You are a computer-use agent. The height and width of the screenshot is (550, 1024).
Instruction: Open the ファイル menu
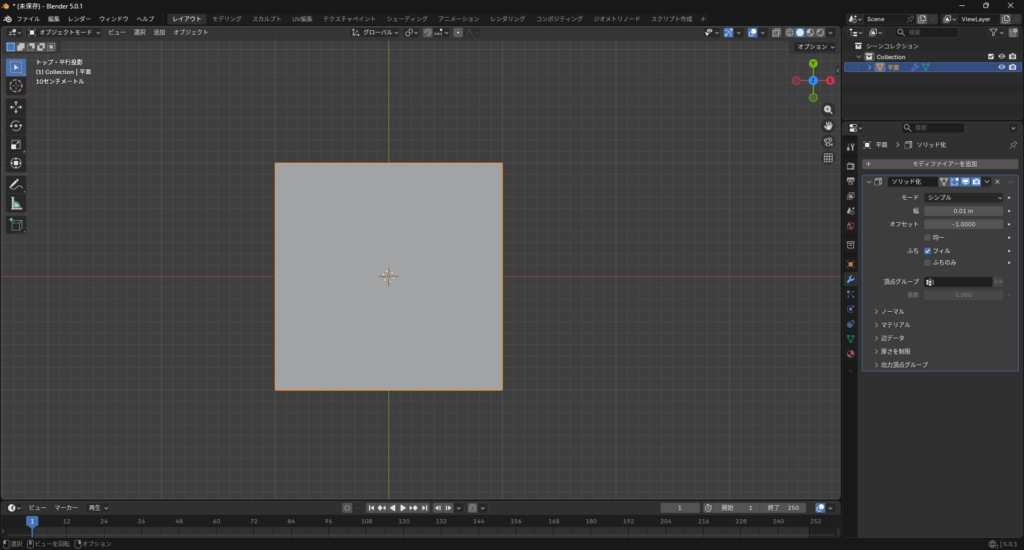(28, 19)
